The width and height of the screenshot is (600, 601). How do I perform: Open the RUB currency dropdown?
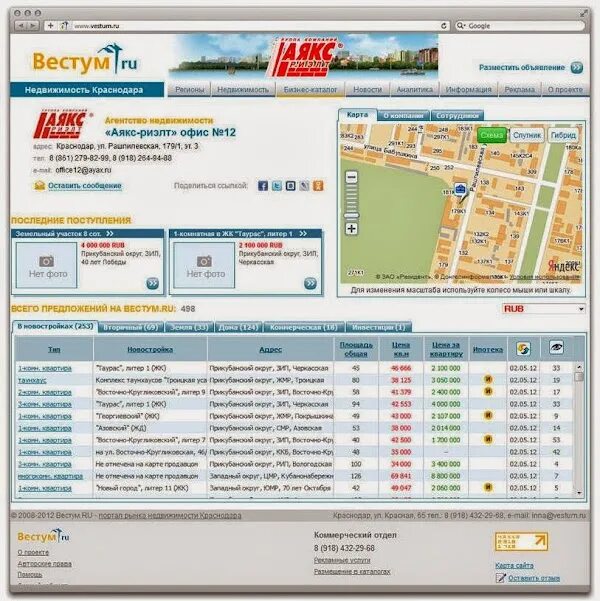[x=544, y=309]
